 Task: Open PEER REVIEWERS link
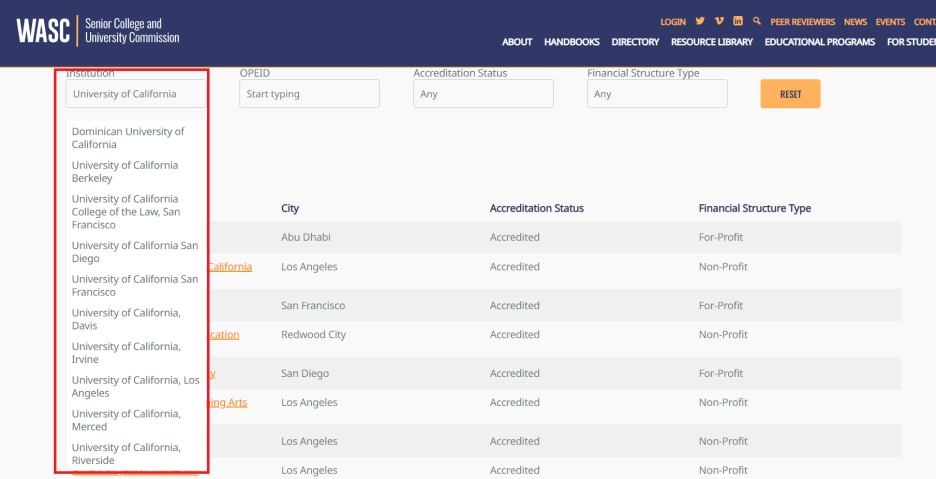(x=802, y=22)
